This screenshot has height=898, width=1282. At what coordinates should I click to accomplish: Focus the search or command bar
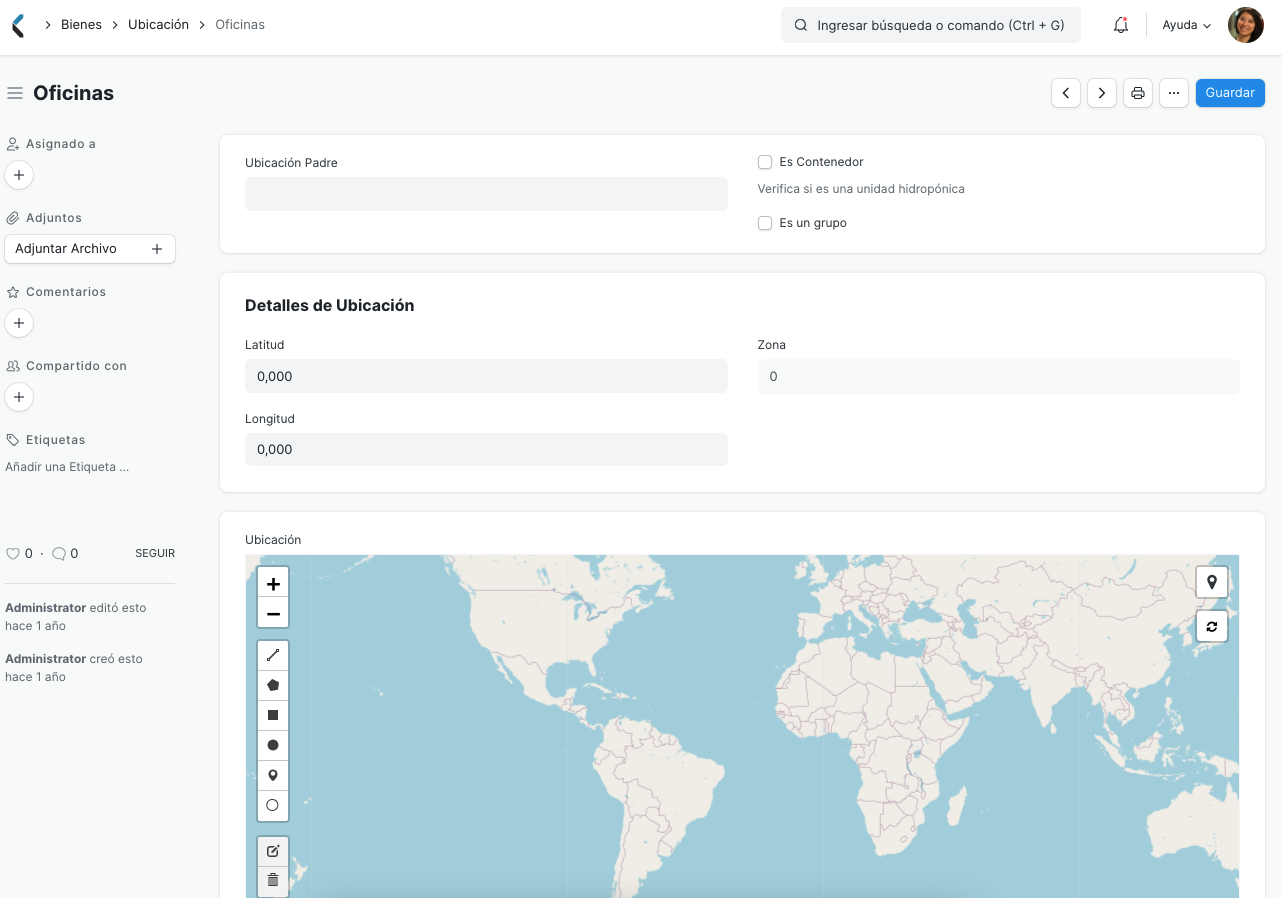tap(931, 25)
